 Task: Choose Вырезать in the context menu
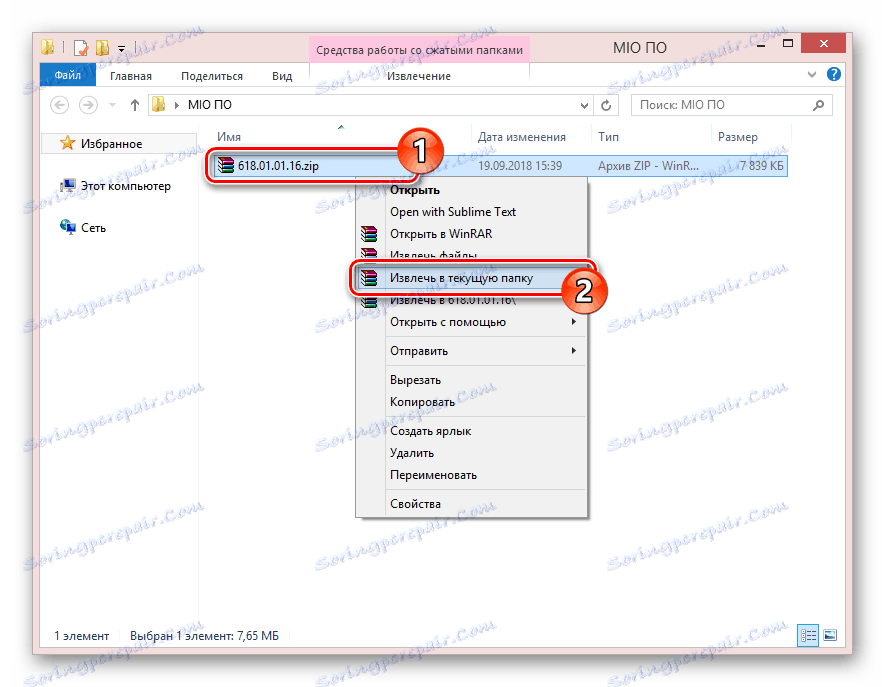coord(471,380)
